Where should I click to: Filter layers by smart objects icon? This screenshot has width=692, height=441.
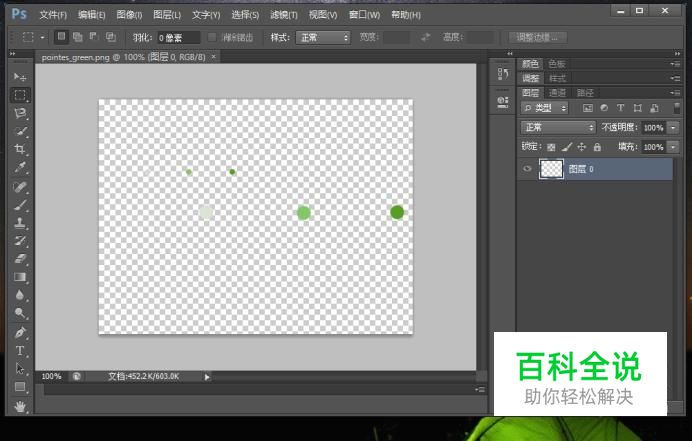tap(654, 108)
